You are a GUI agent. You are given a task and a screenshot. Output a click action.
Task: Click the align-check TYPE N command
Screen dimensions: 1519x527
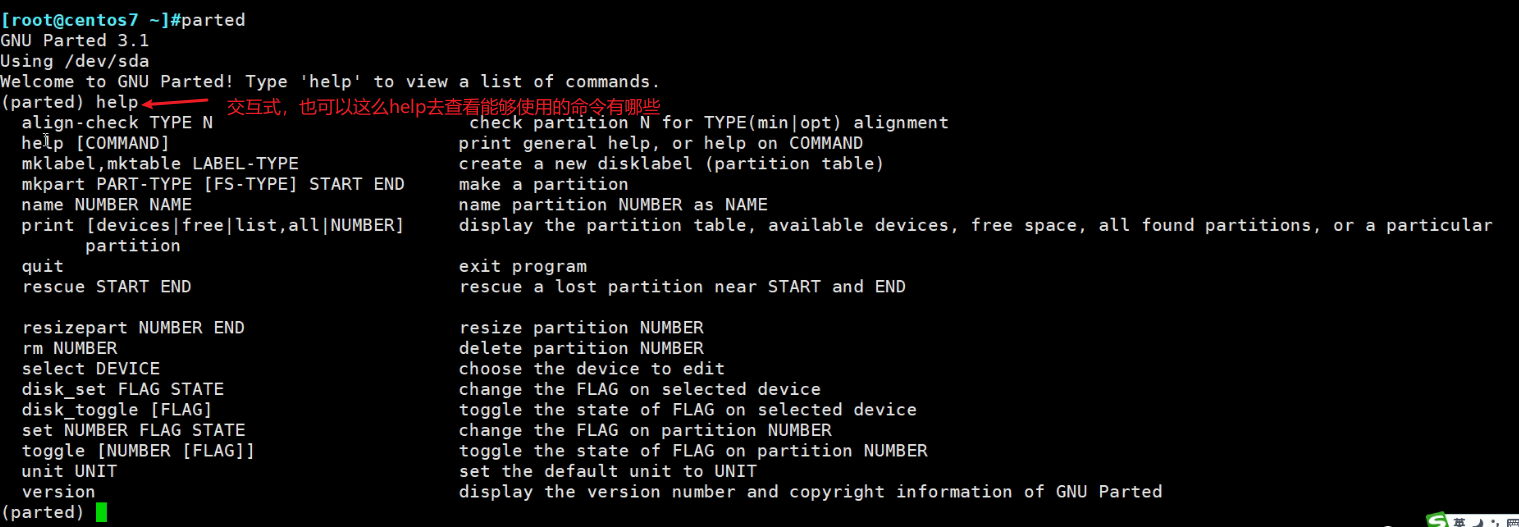pyautogui.click(x=117, y=123)
